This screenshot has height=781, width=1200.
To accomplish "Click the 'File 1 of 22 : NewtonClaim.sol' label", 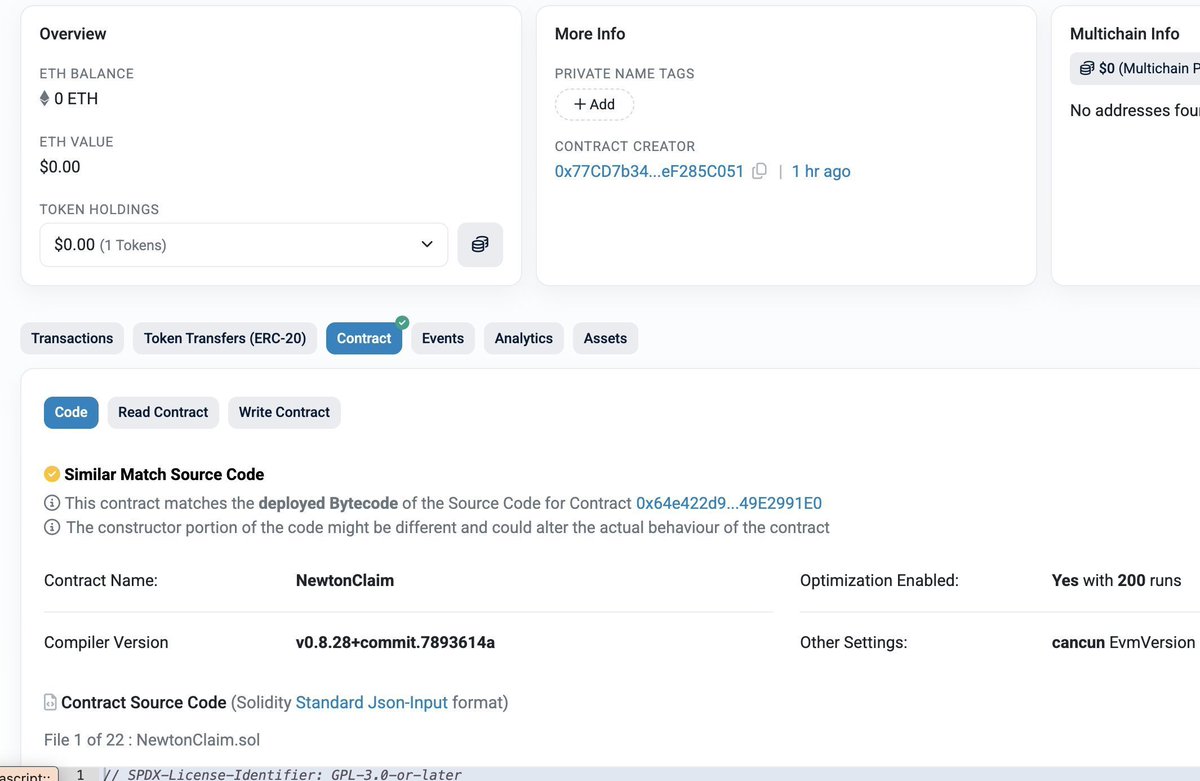I will tap(152, 740).
